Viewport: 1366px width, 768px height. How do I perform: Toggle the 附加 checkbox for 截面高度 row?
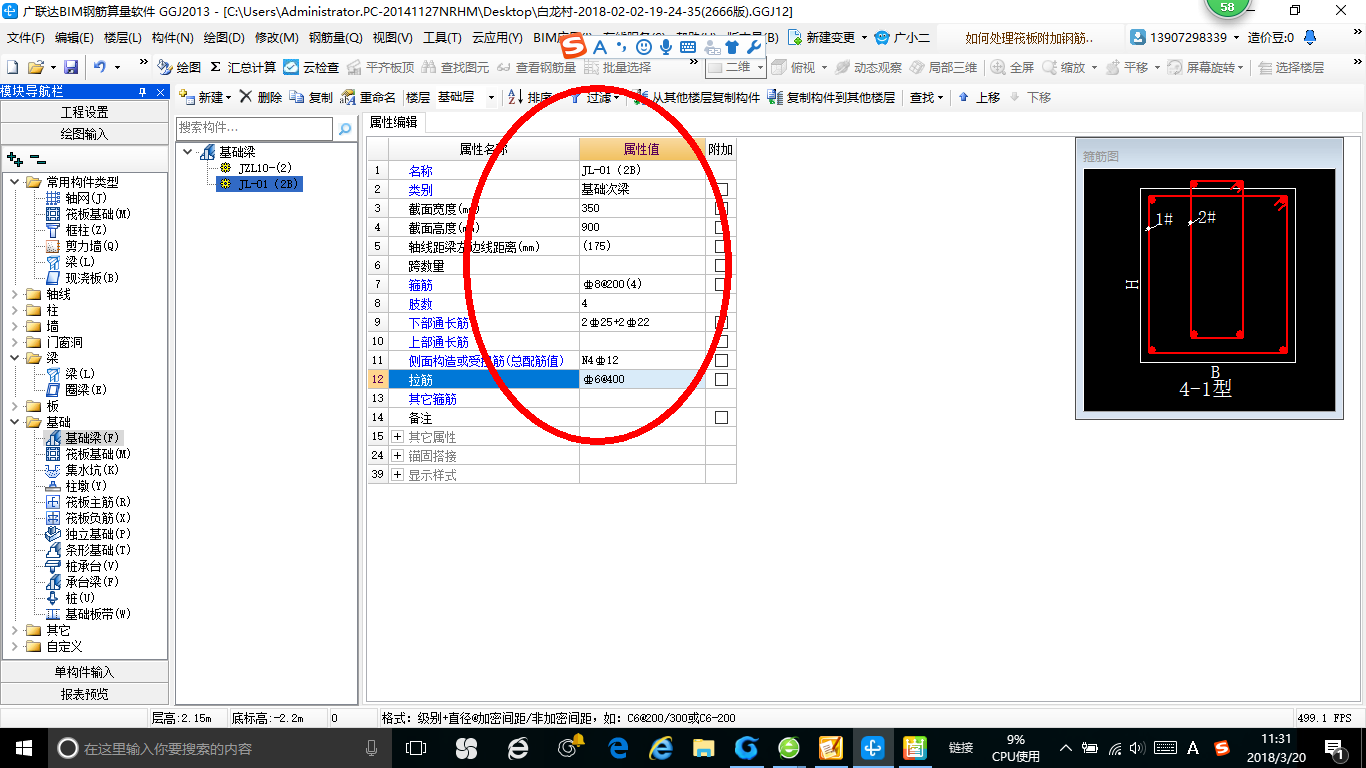(x=721, y=227)
